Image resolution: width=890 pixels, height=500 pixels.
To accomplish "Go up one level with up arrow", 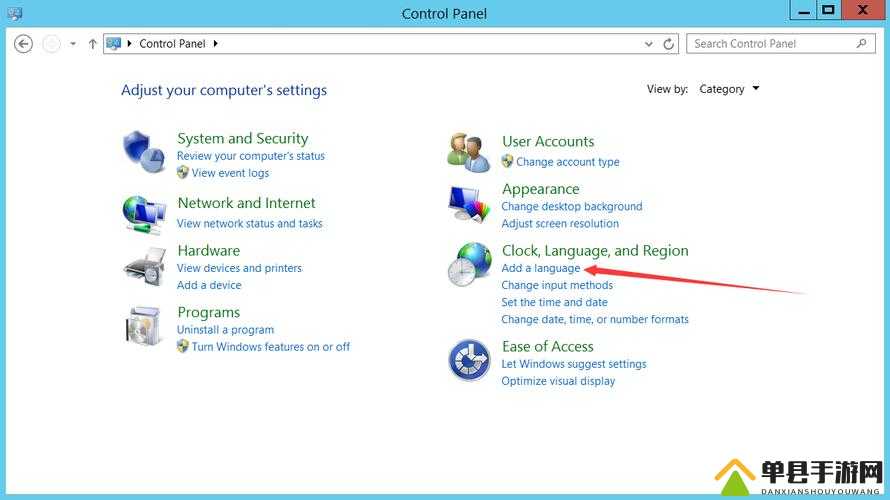I will 93,44.
